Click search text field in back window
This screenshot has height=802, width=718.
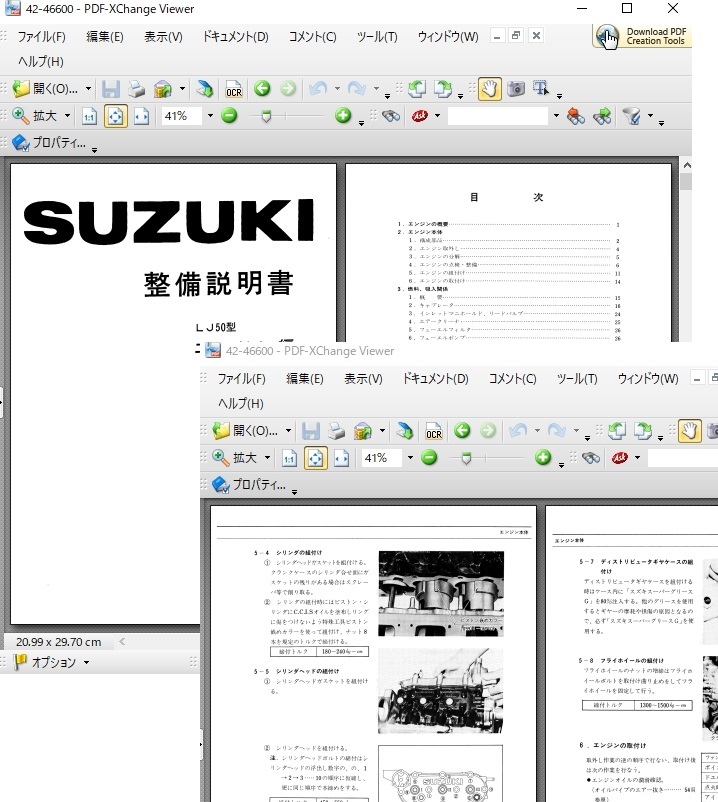498,116
